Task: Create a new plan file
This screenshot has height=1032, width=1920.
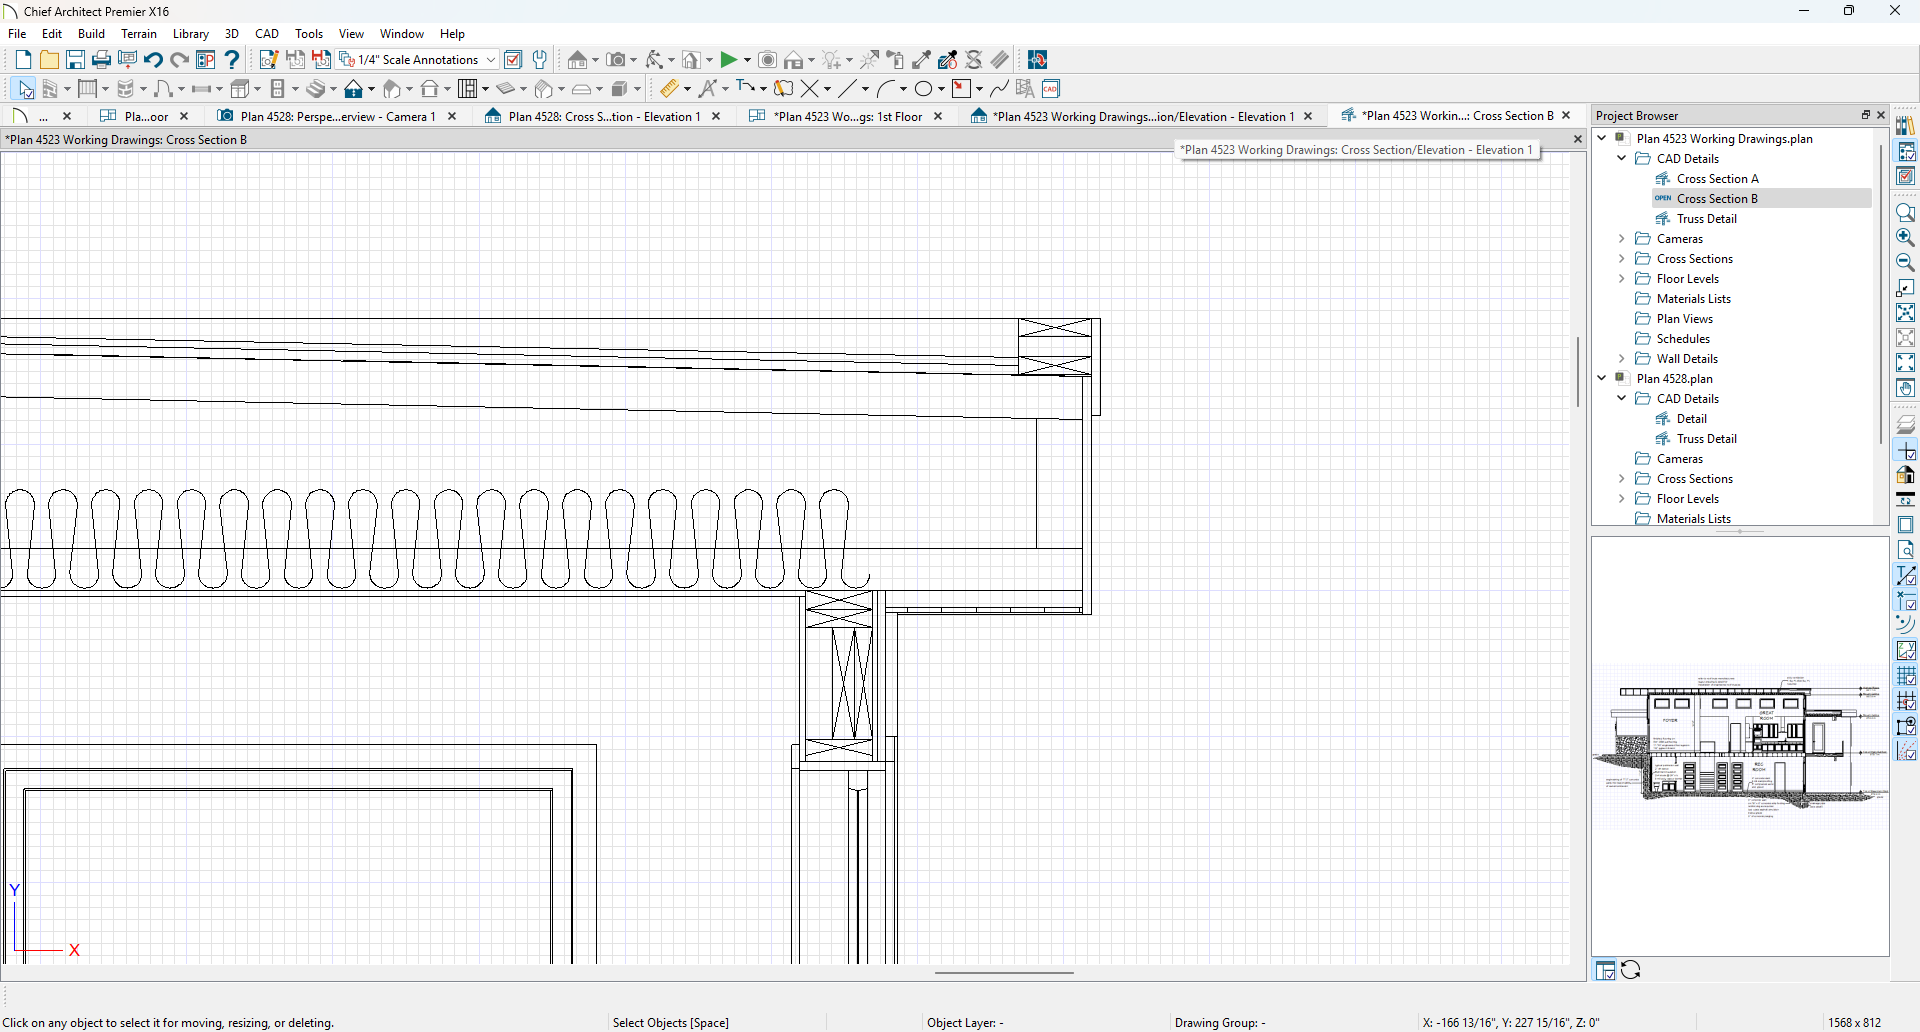Action: (x=23, y=60)
